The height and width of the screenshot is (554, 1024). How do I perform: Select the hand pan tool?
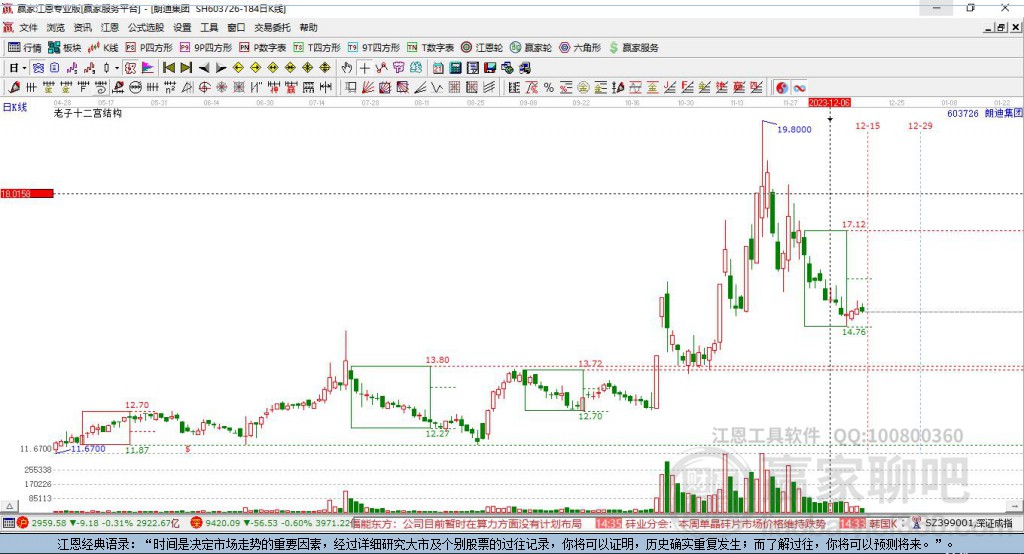346,68
